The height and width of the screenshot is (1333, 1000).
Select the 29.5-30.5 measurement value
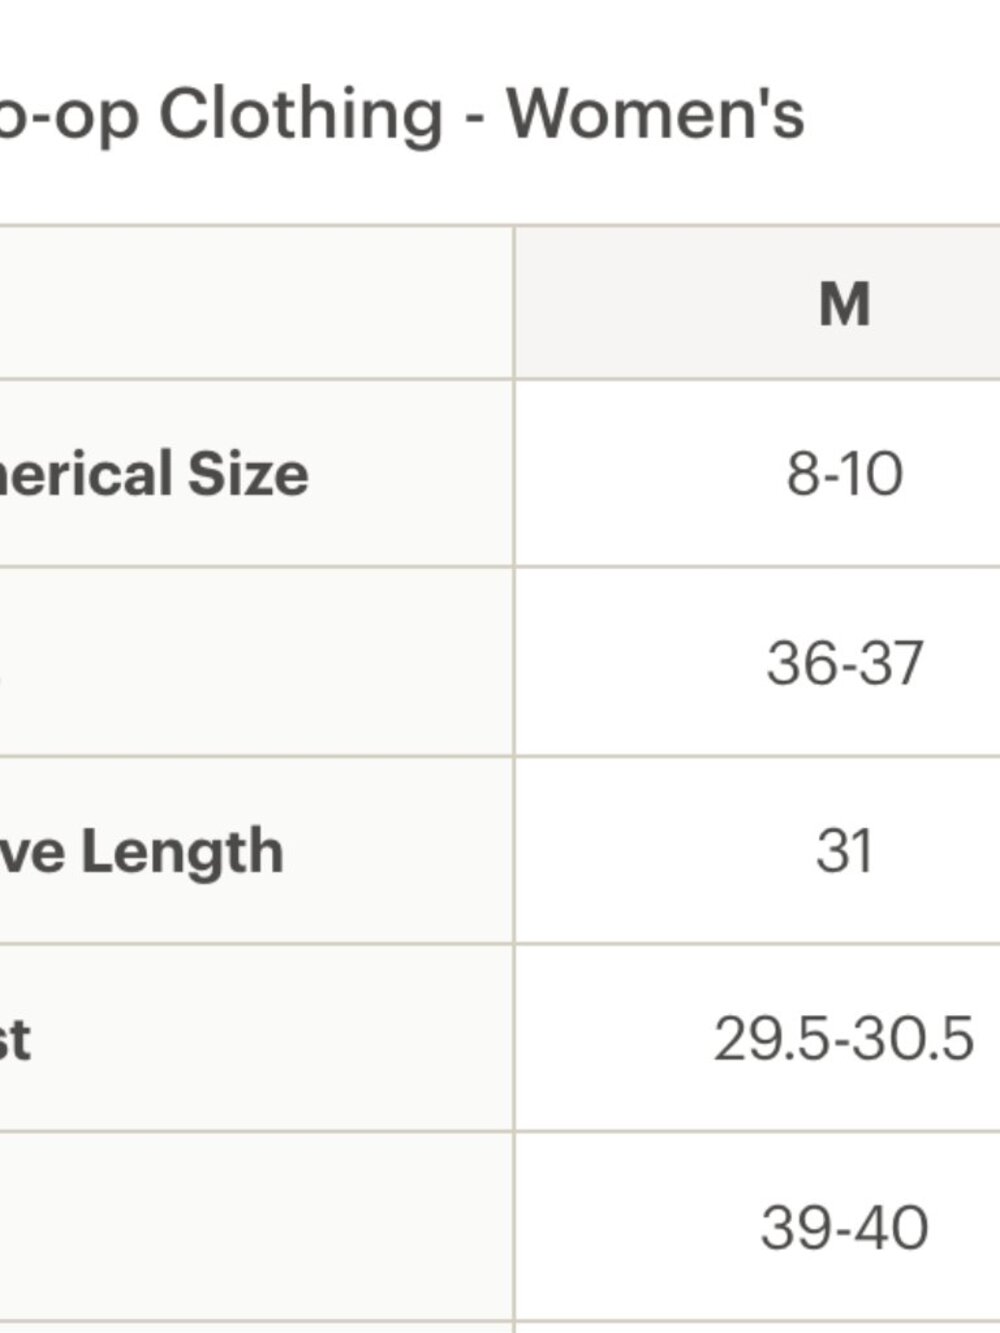(843, 1039)
